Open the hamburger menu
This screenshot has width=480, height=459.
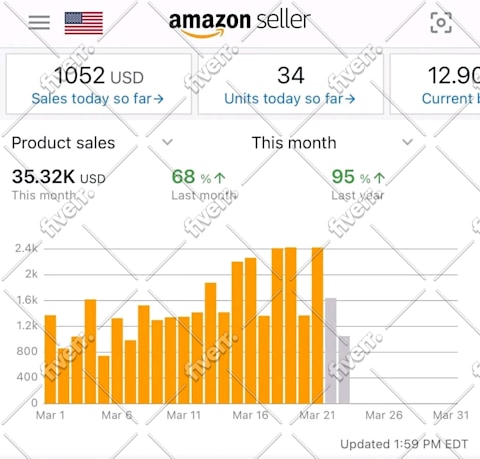pos(39,22)
